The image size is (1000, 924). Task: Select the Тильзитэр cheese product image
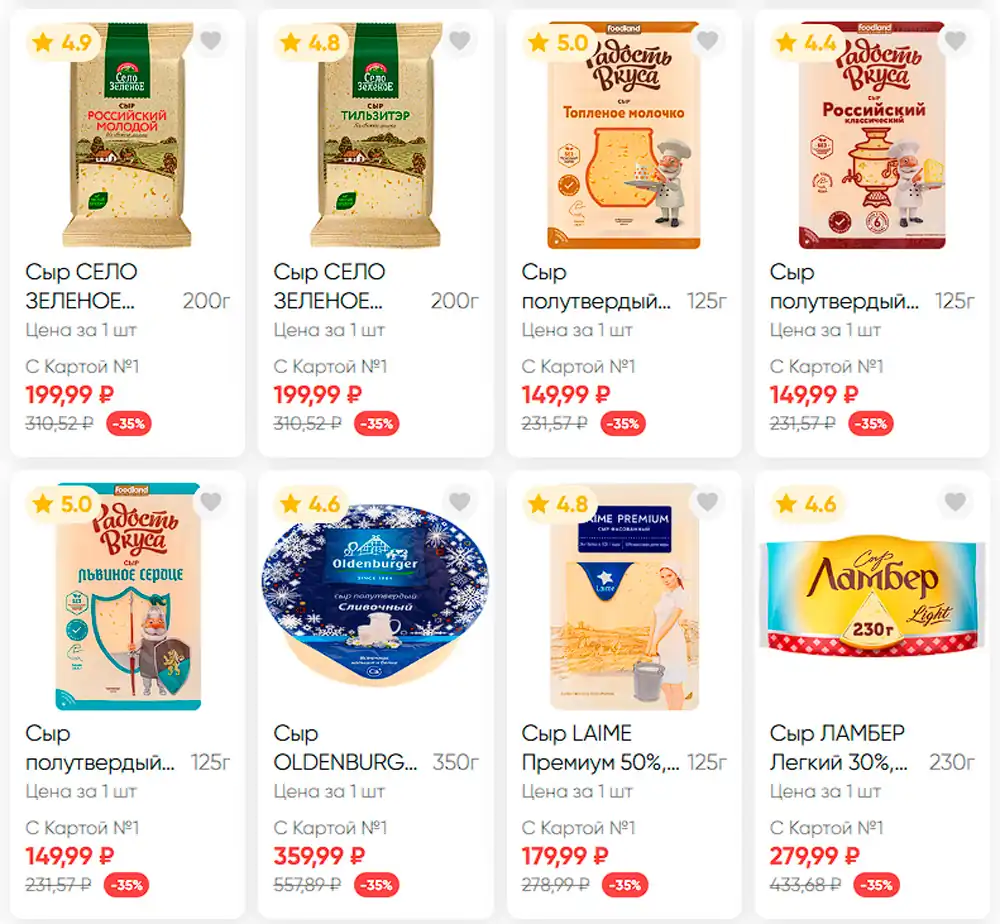376,135
